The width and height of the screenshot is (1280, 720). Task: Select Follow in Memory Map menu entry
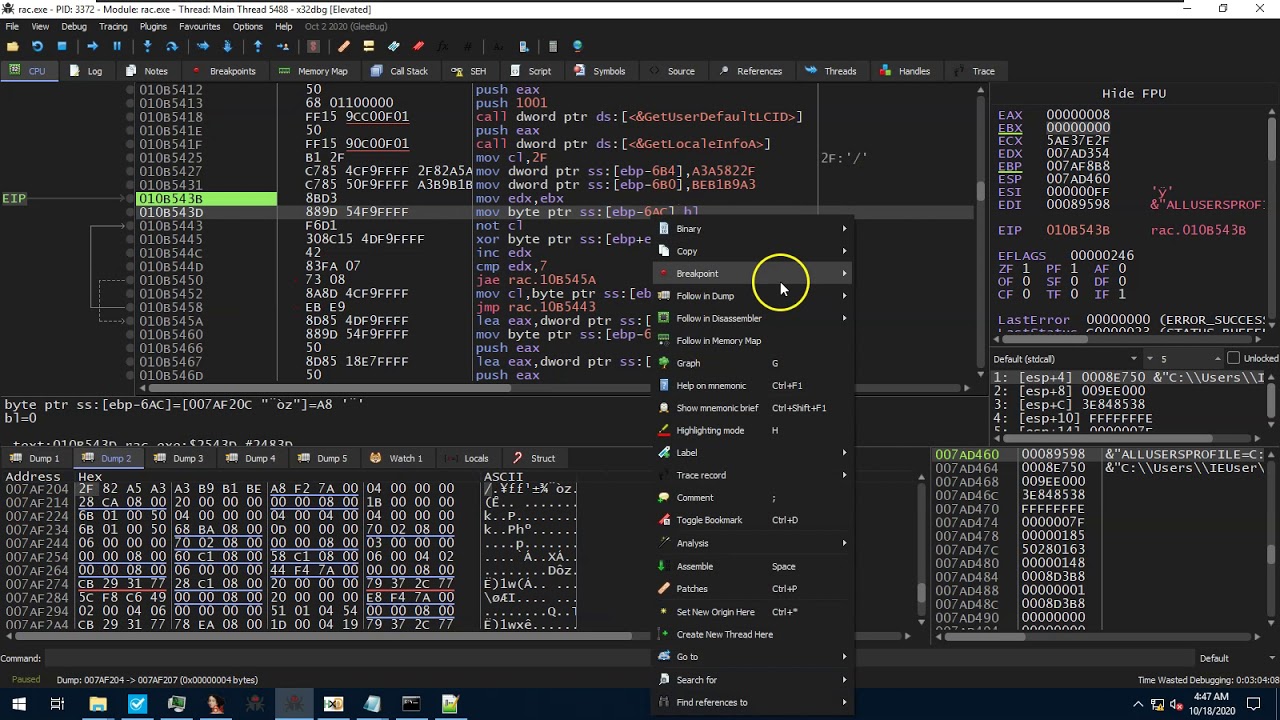pyautogui.click(x=753, y=341)
